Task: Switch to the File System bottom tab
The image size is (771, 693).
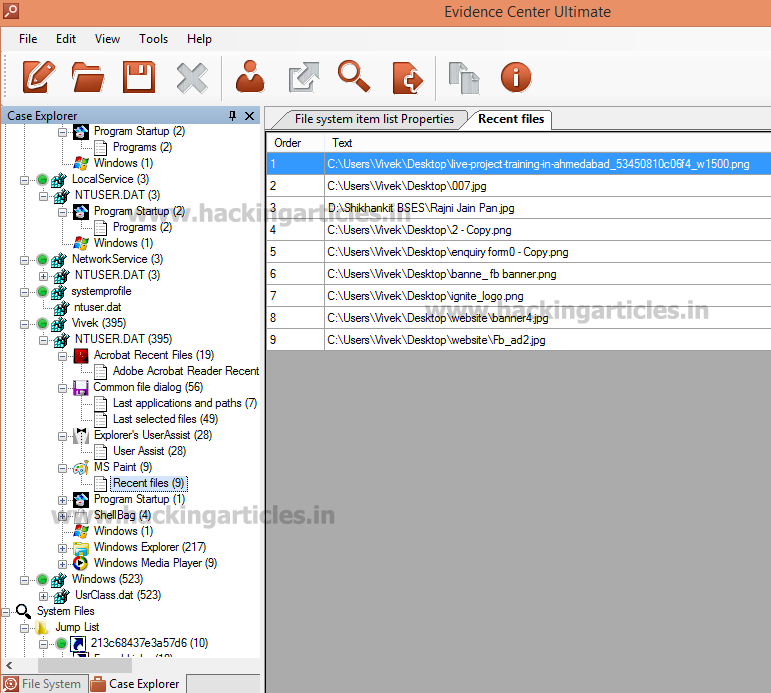Action: tap(44, 684)
